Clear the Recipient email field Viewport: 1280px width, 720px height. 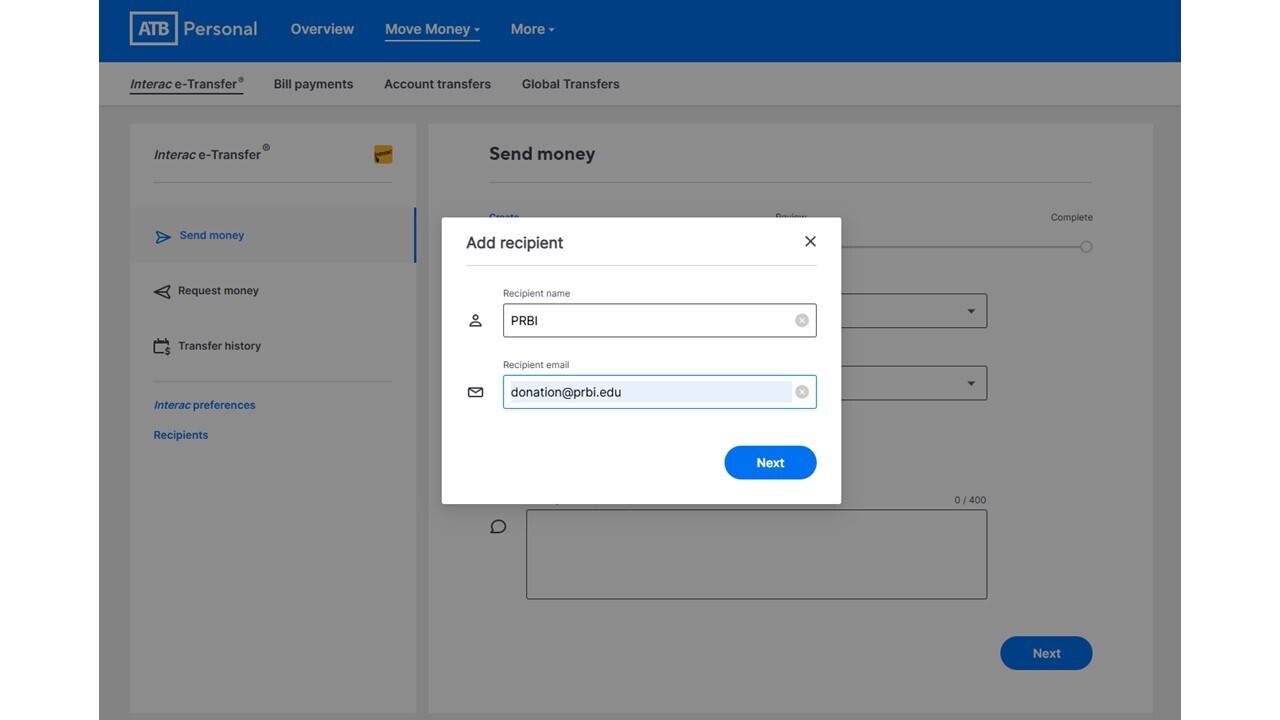click(802, 392)
